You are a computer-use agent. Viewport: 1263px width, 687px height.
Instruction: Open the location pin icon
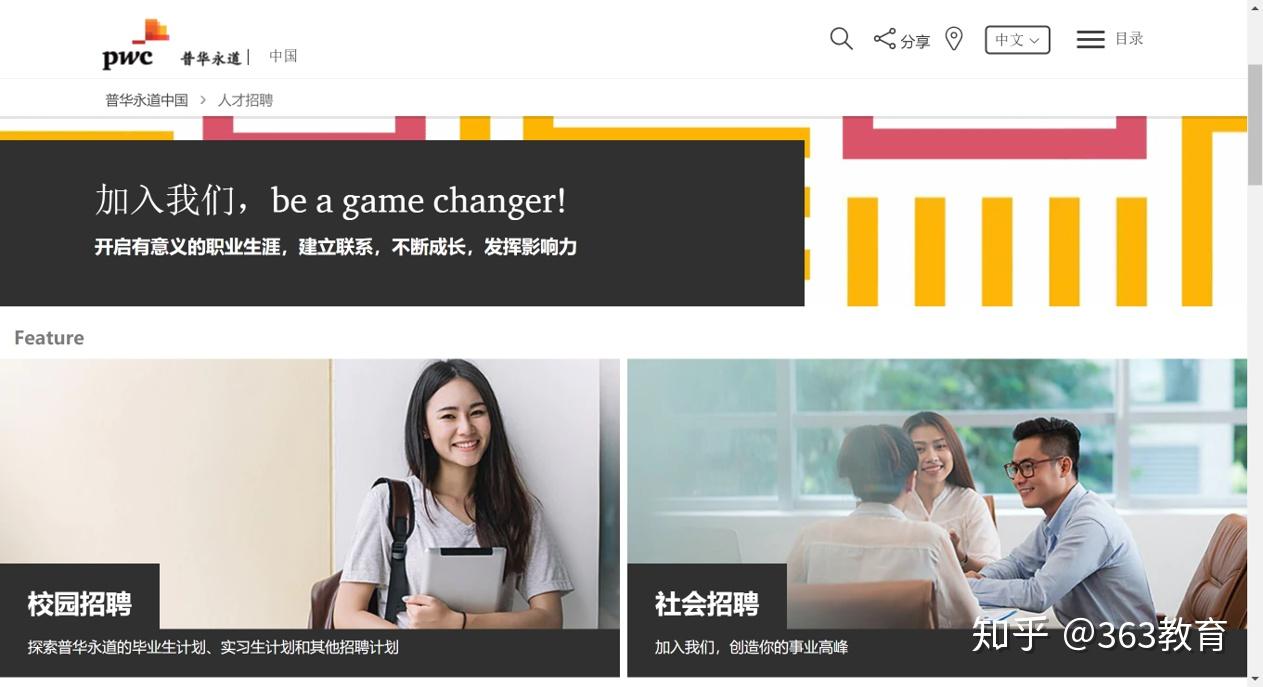point(954,39)
